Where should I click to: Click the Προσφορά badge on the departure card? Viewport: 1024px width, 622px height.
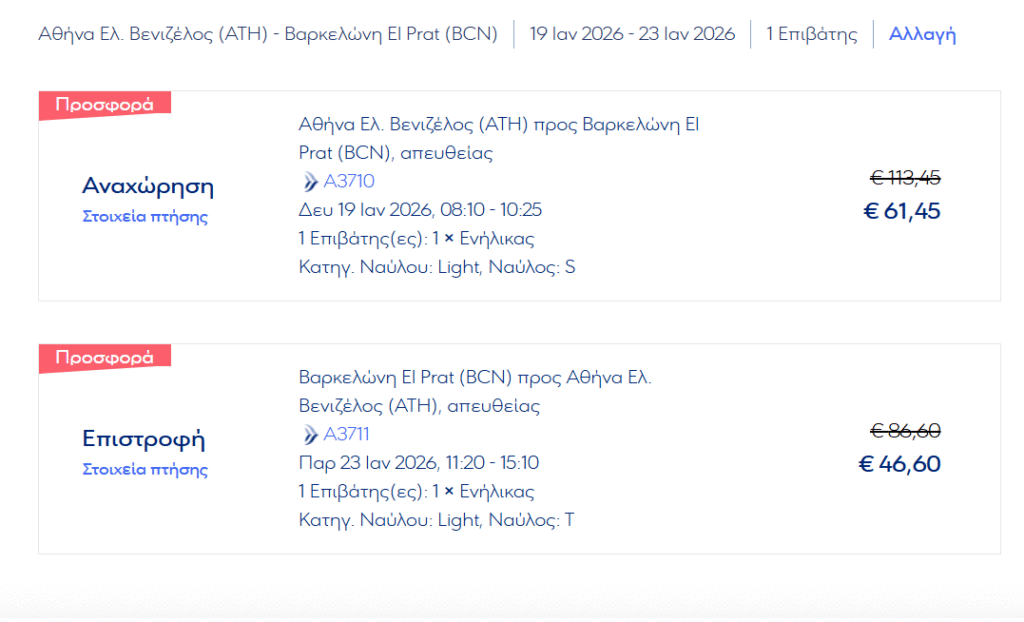pyautogui.click(x=104, y=104)
